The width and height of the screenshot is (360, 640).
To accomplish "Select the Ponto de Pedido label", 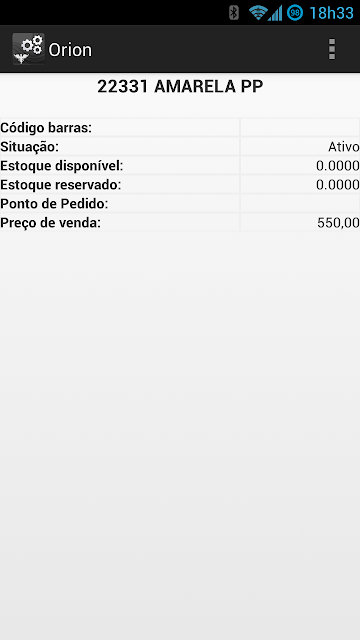I will [54, 203].
